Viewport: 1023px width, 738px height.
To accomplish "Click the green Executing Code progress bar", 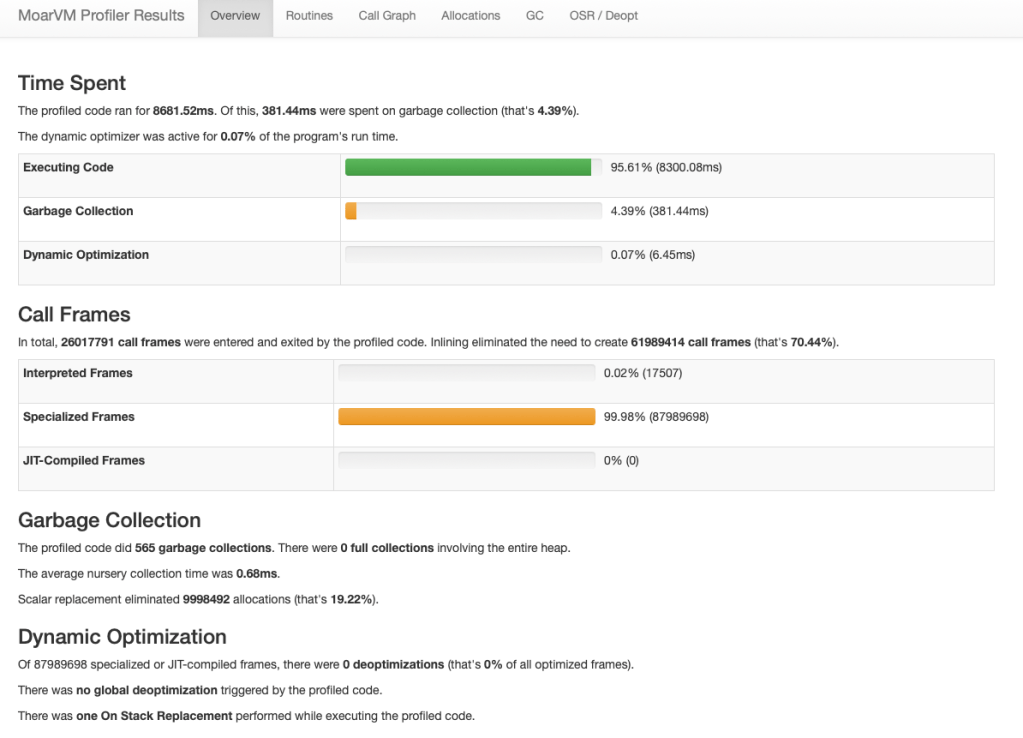I will (468, 167).
